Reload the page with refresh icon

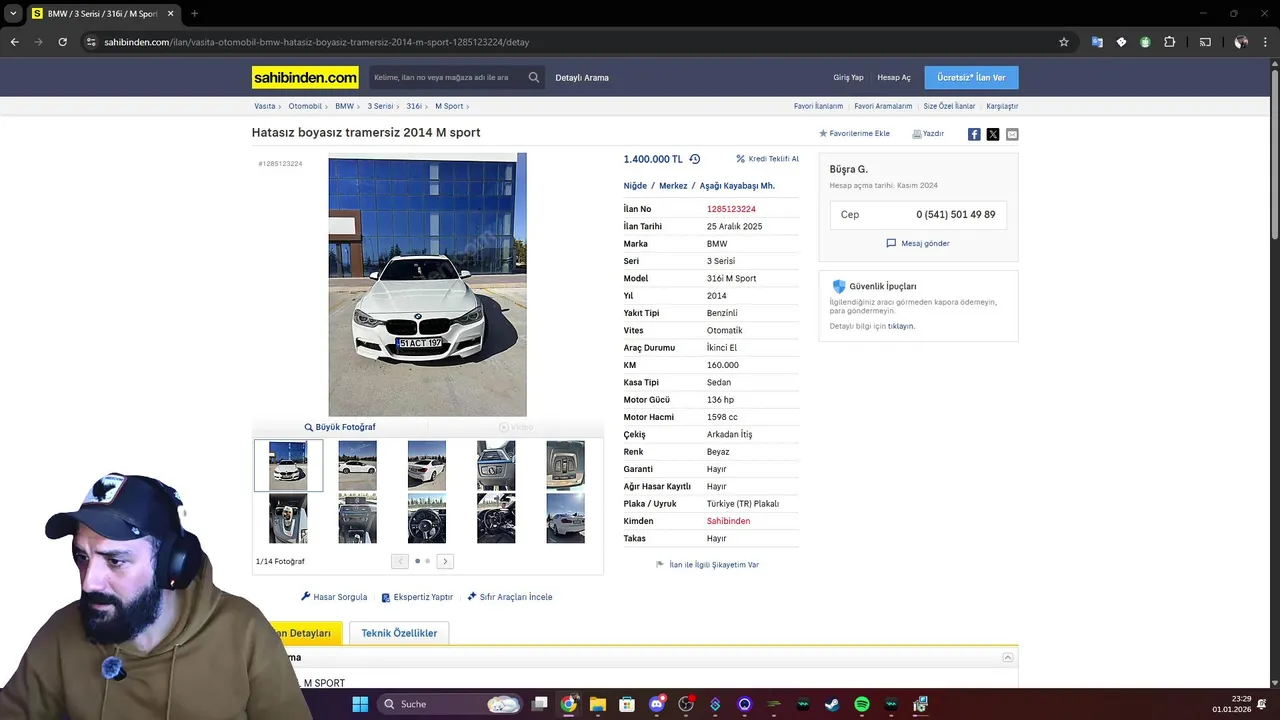[62, 42]
